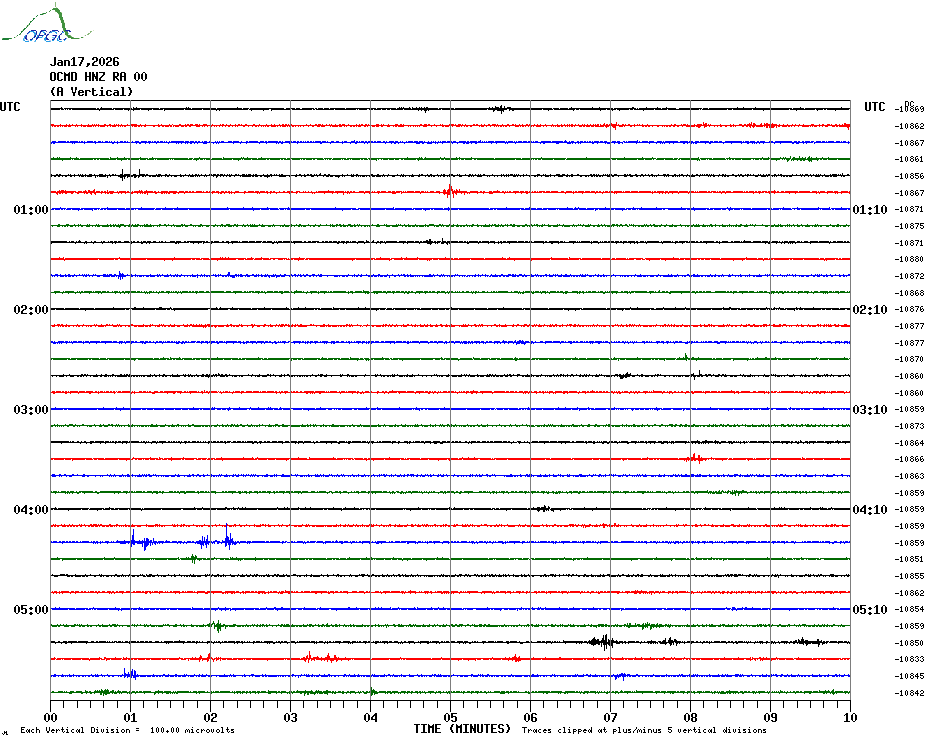Select the 02:00 UTC hour label
Screen dimensions: 930x744
31,310
